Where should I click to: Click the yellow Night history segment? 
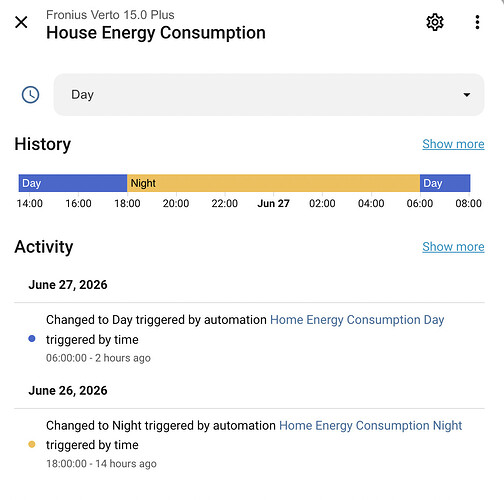[x=273, y=183]
